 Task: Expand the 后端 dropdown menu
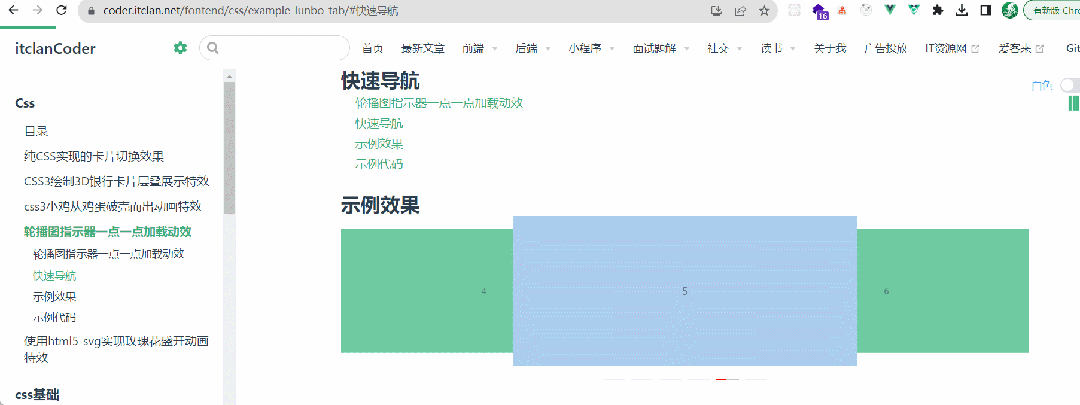click(532, 48)
